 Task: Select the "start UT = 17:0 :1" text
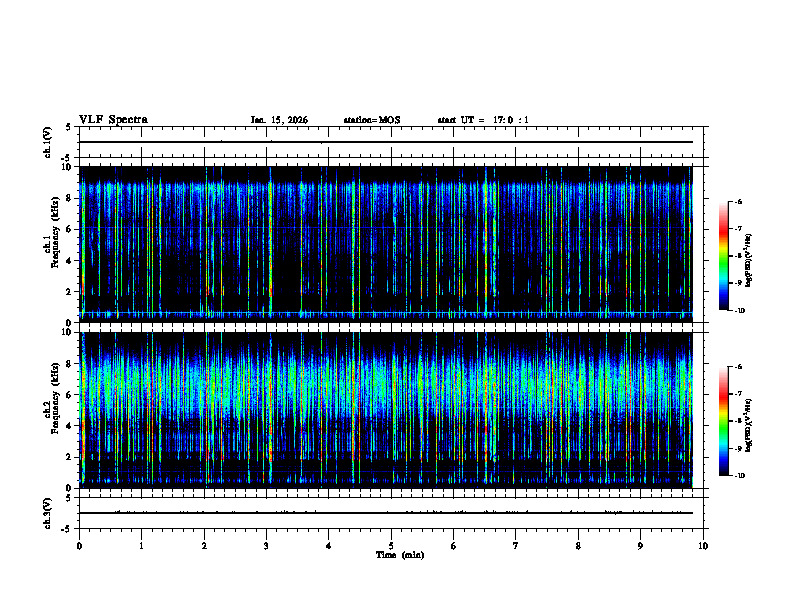pyautogui.click(x=483, y=120)
